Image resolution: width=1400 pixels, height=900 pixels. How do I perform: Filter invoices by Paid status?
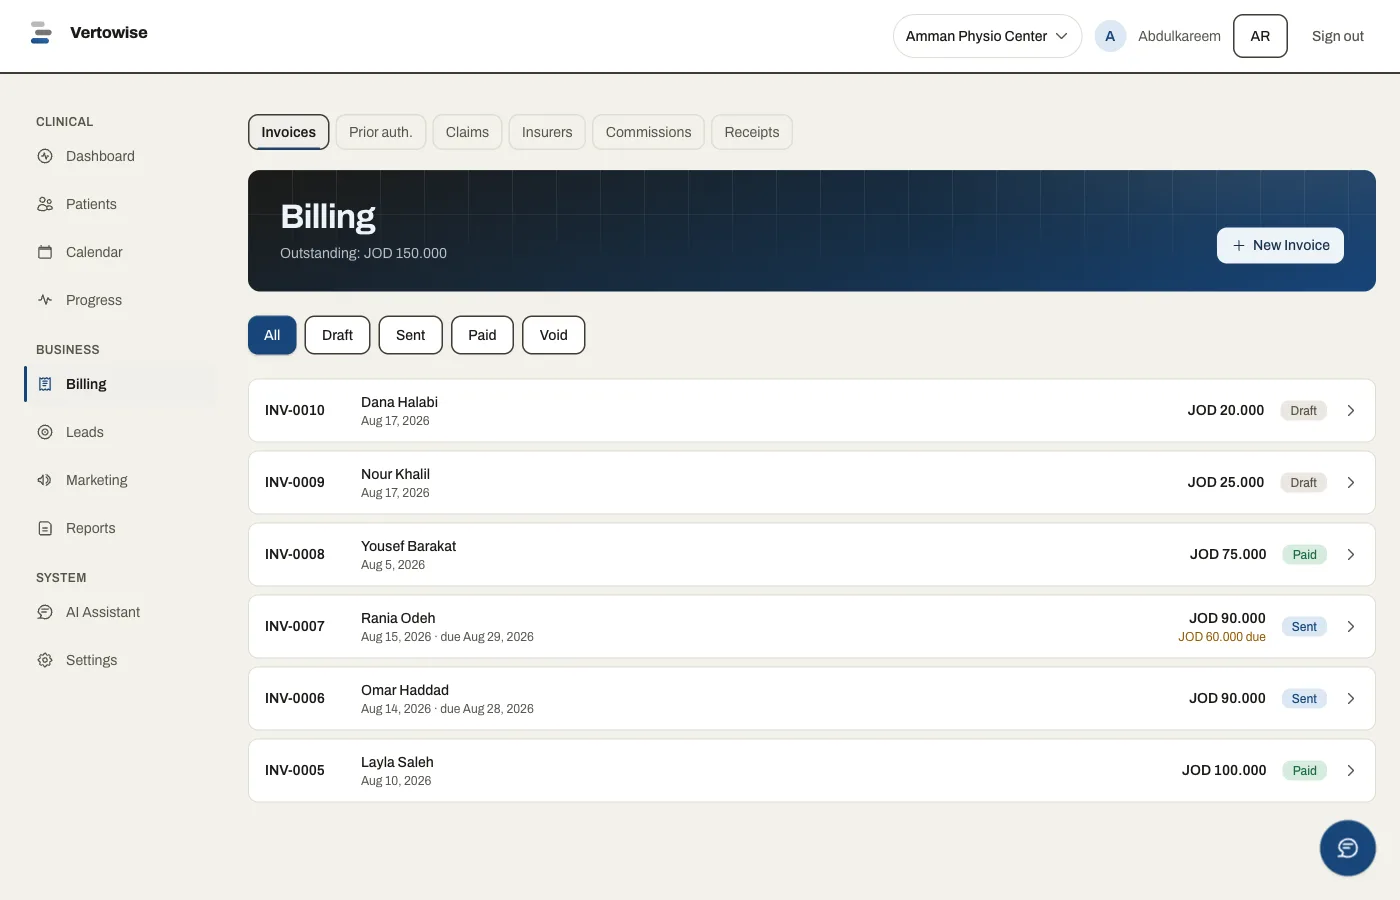coord(482,335)
